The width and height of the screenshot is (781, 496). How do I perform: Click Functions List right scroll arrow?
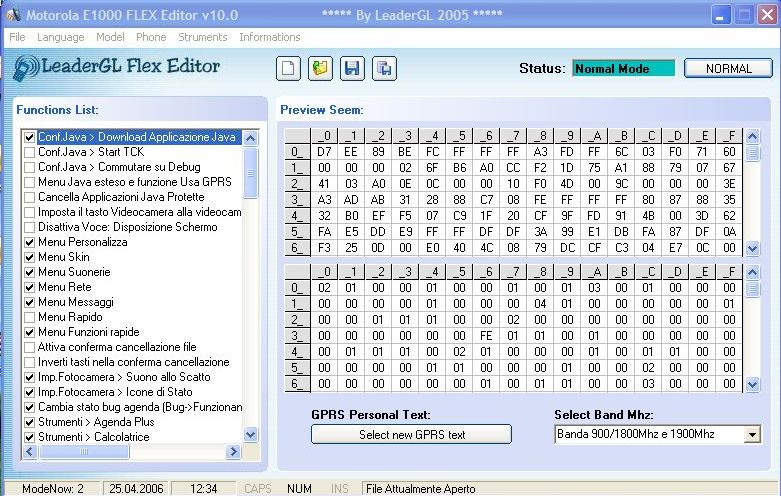233,452
